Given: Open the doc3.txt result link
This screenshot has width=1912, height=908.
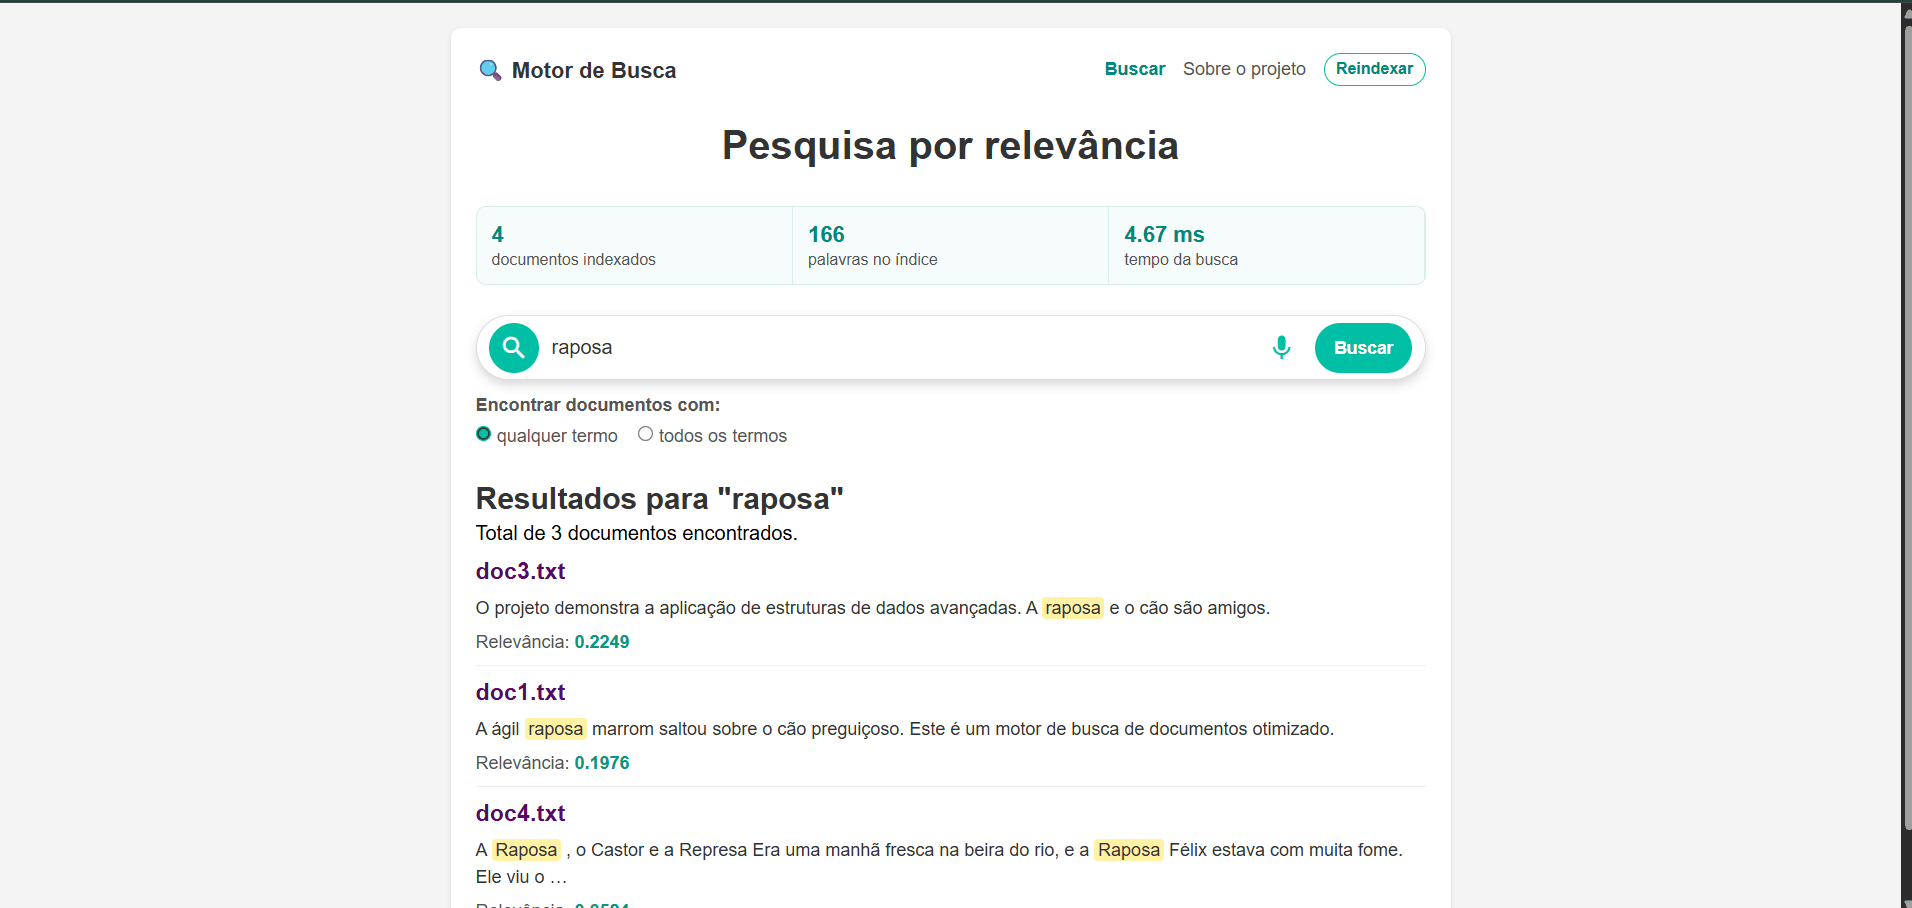Looking at the screenshot, I should tap(520, 571).
